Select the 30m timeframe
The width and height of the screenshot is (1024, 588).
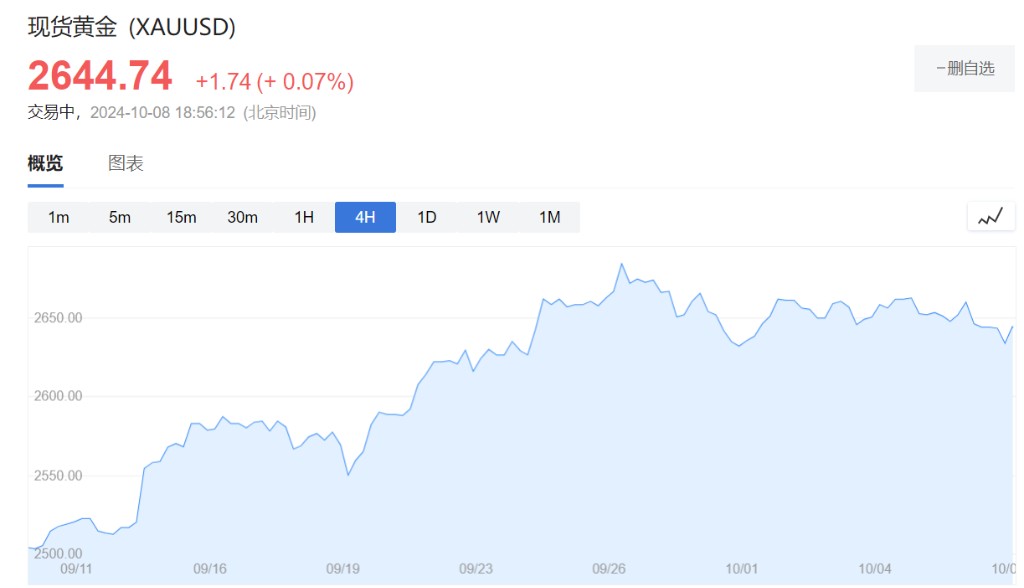pyautogui.click(x=243, y=217)
